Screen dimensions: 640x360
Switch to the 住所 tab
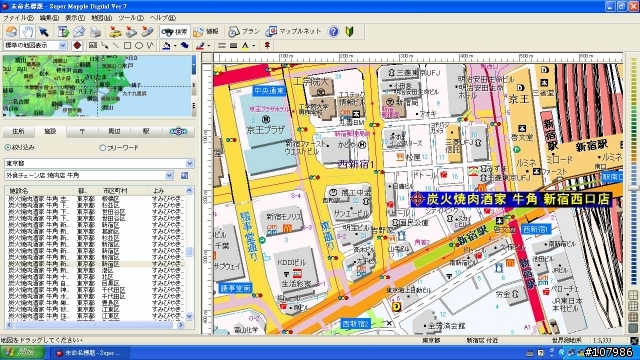[18, 131]
